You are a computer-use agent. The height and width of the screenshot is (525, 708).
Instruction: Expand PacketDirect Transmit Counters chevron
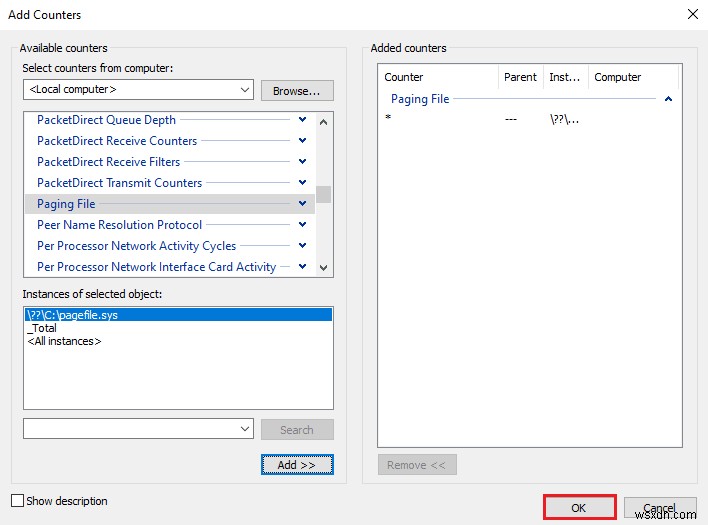(302, 183)
